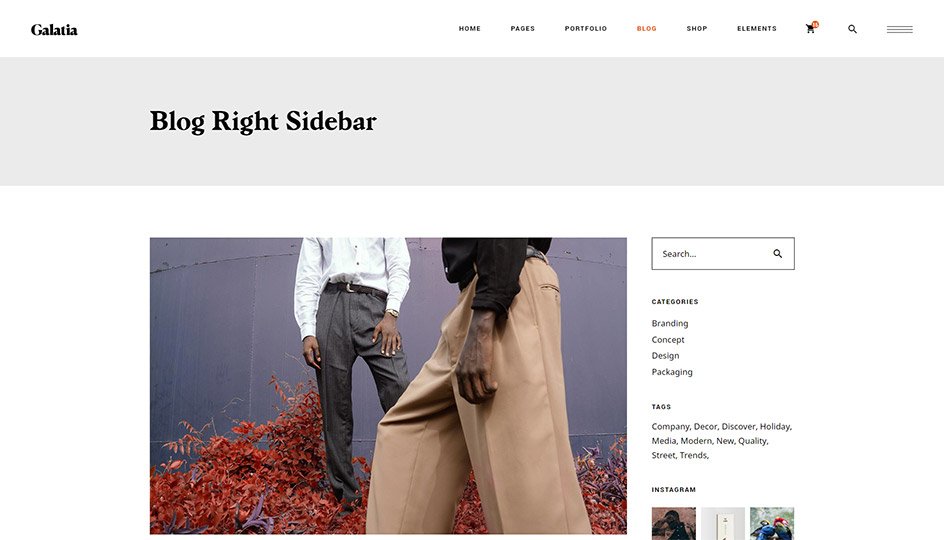The width and height of the screenshot is (944, 540).
Task: Click the Galatia logo
Action: click(54, 29)
